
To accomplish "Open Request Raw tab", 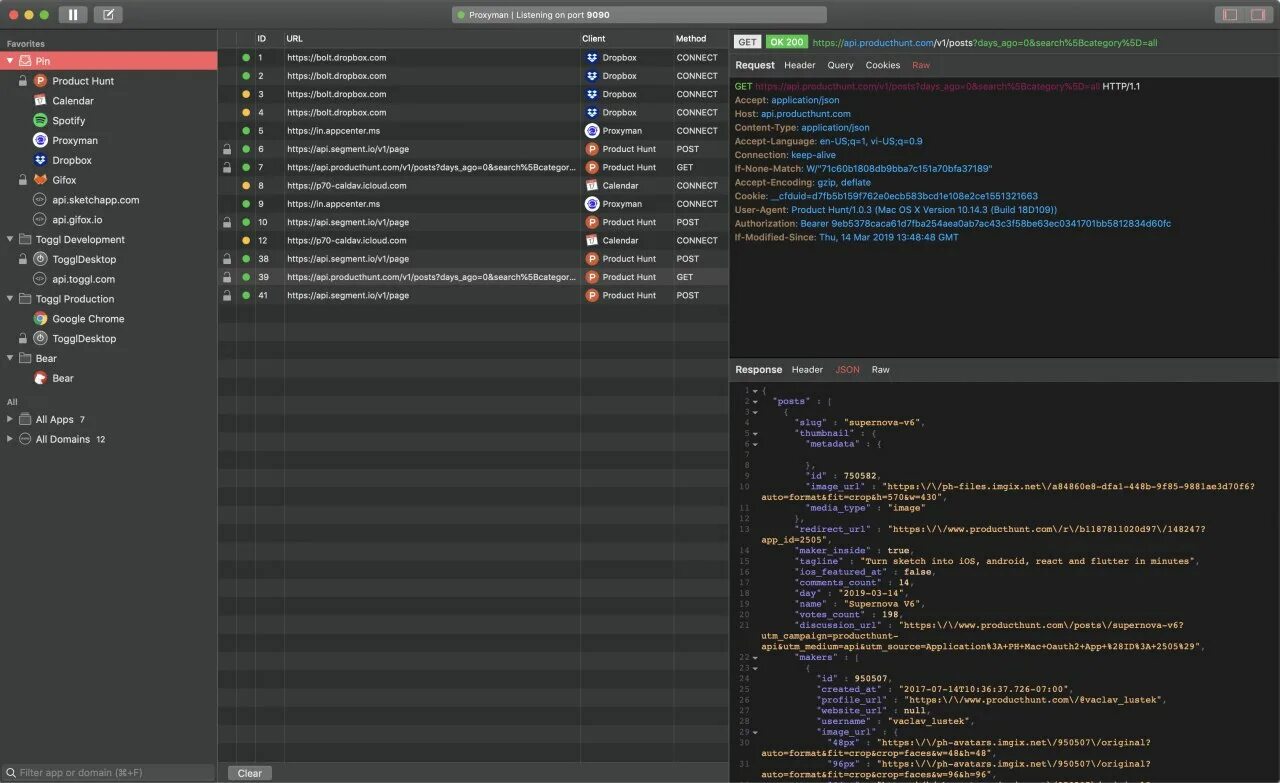I will [921, 65].
